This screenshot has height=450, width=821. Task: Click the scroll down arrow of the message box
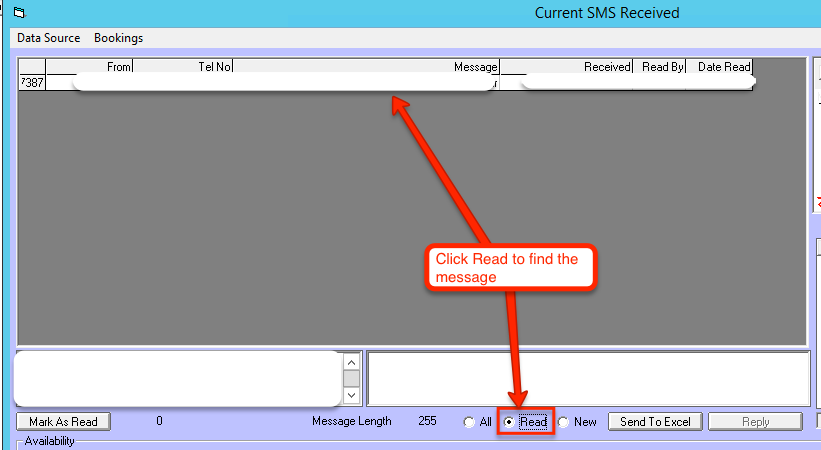[350, 394]
